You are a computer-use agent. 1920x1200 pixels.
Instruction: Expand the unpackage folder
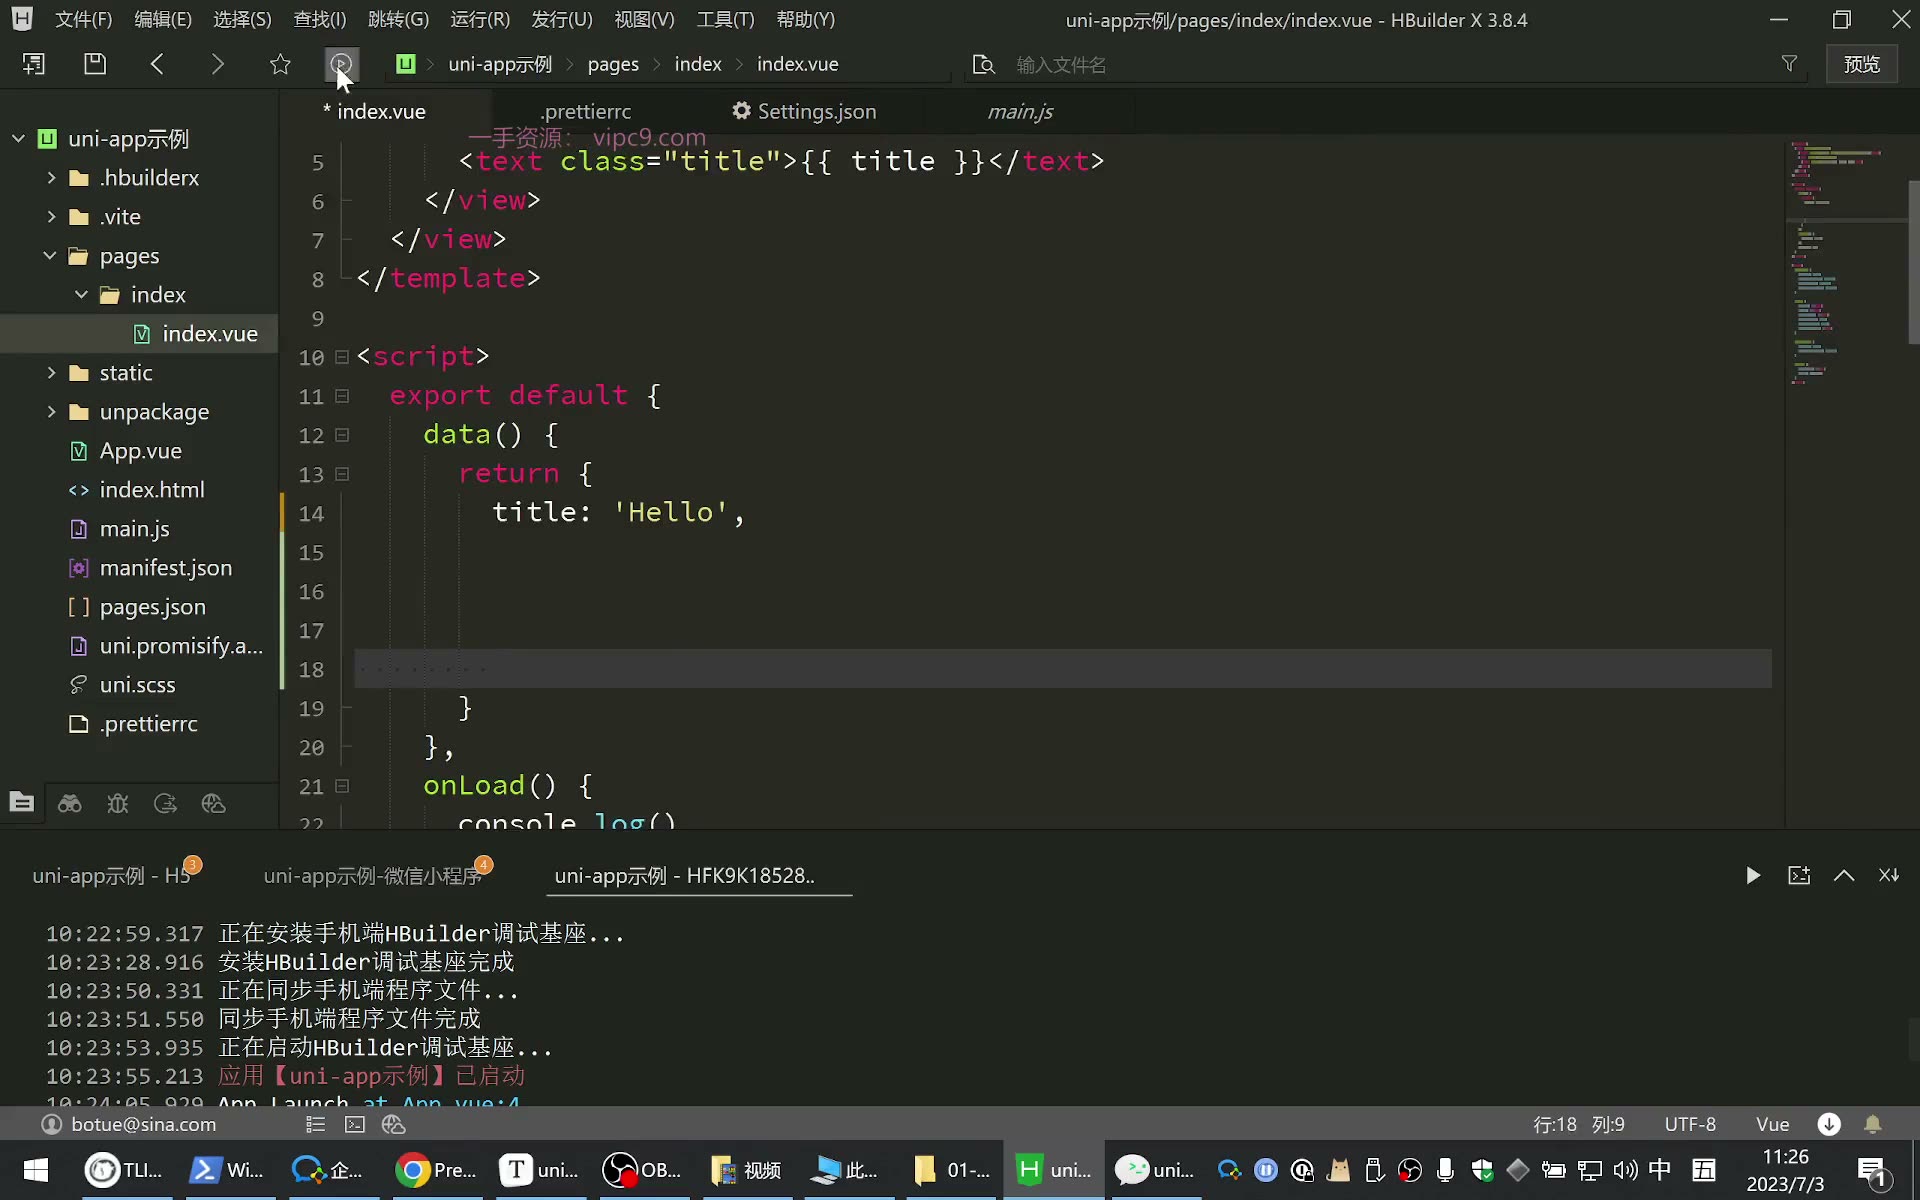(x=51, y=412)
